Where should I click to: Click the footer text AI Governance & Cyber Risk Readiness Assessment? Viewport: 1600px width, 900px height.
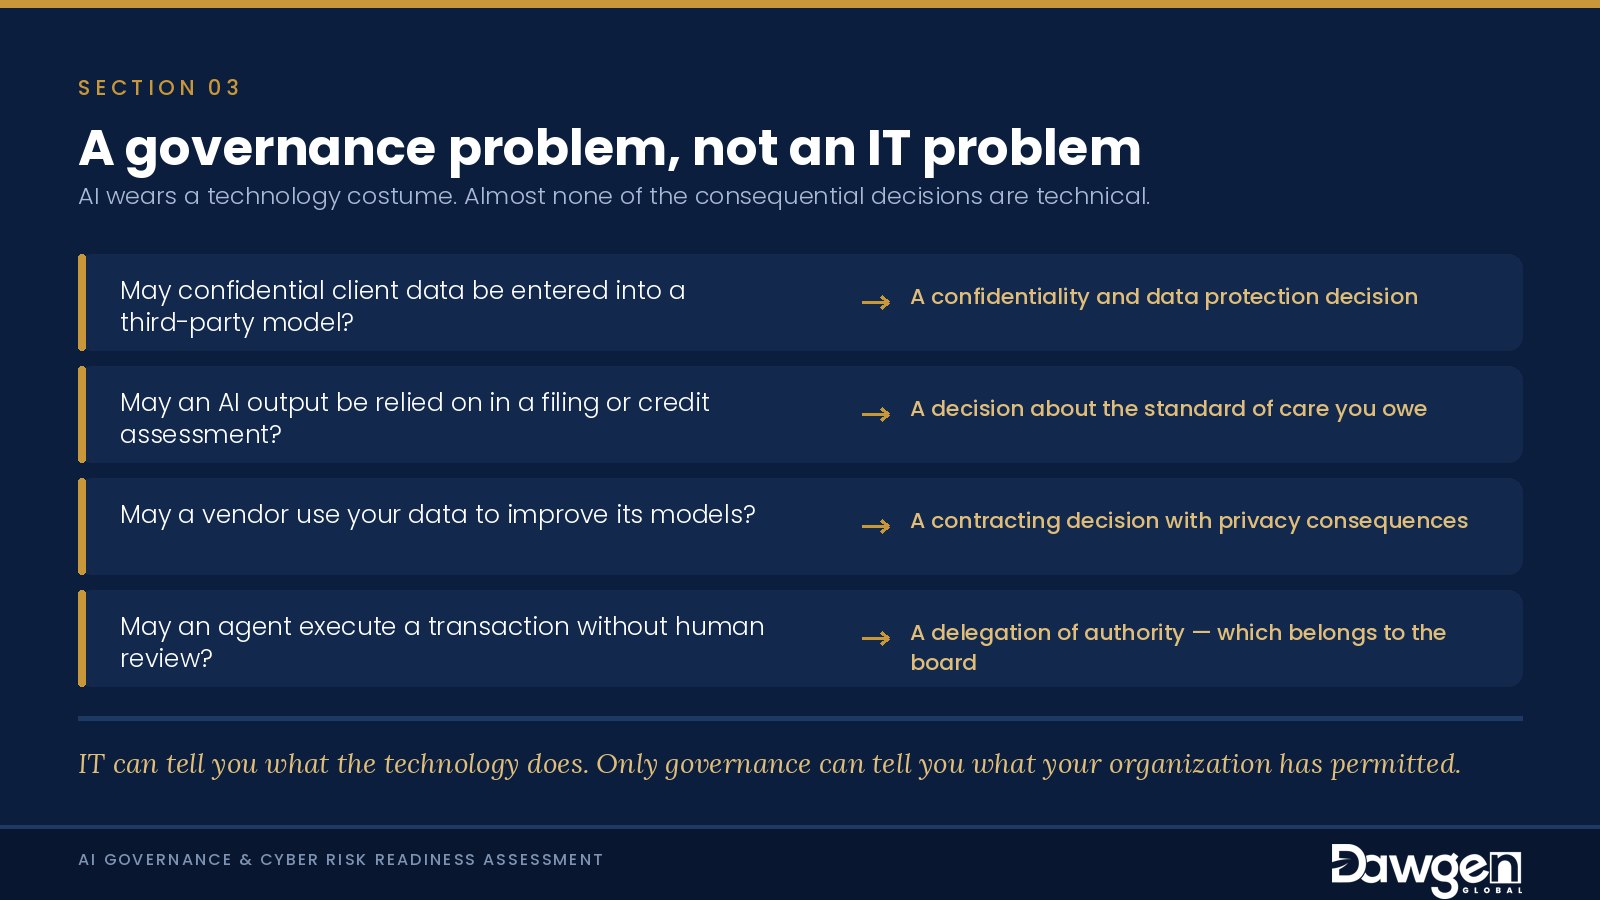point(341,860)
